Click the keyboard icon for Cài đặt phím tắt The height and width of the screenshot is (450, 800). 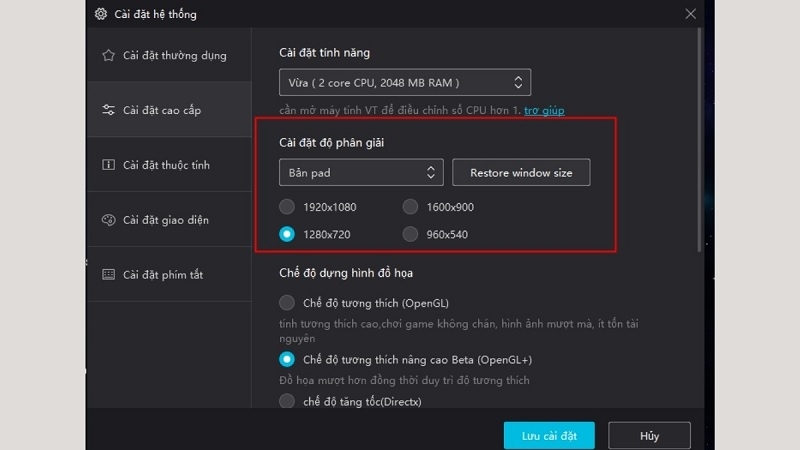108,274
